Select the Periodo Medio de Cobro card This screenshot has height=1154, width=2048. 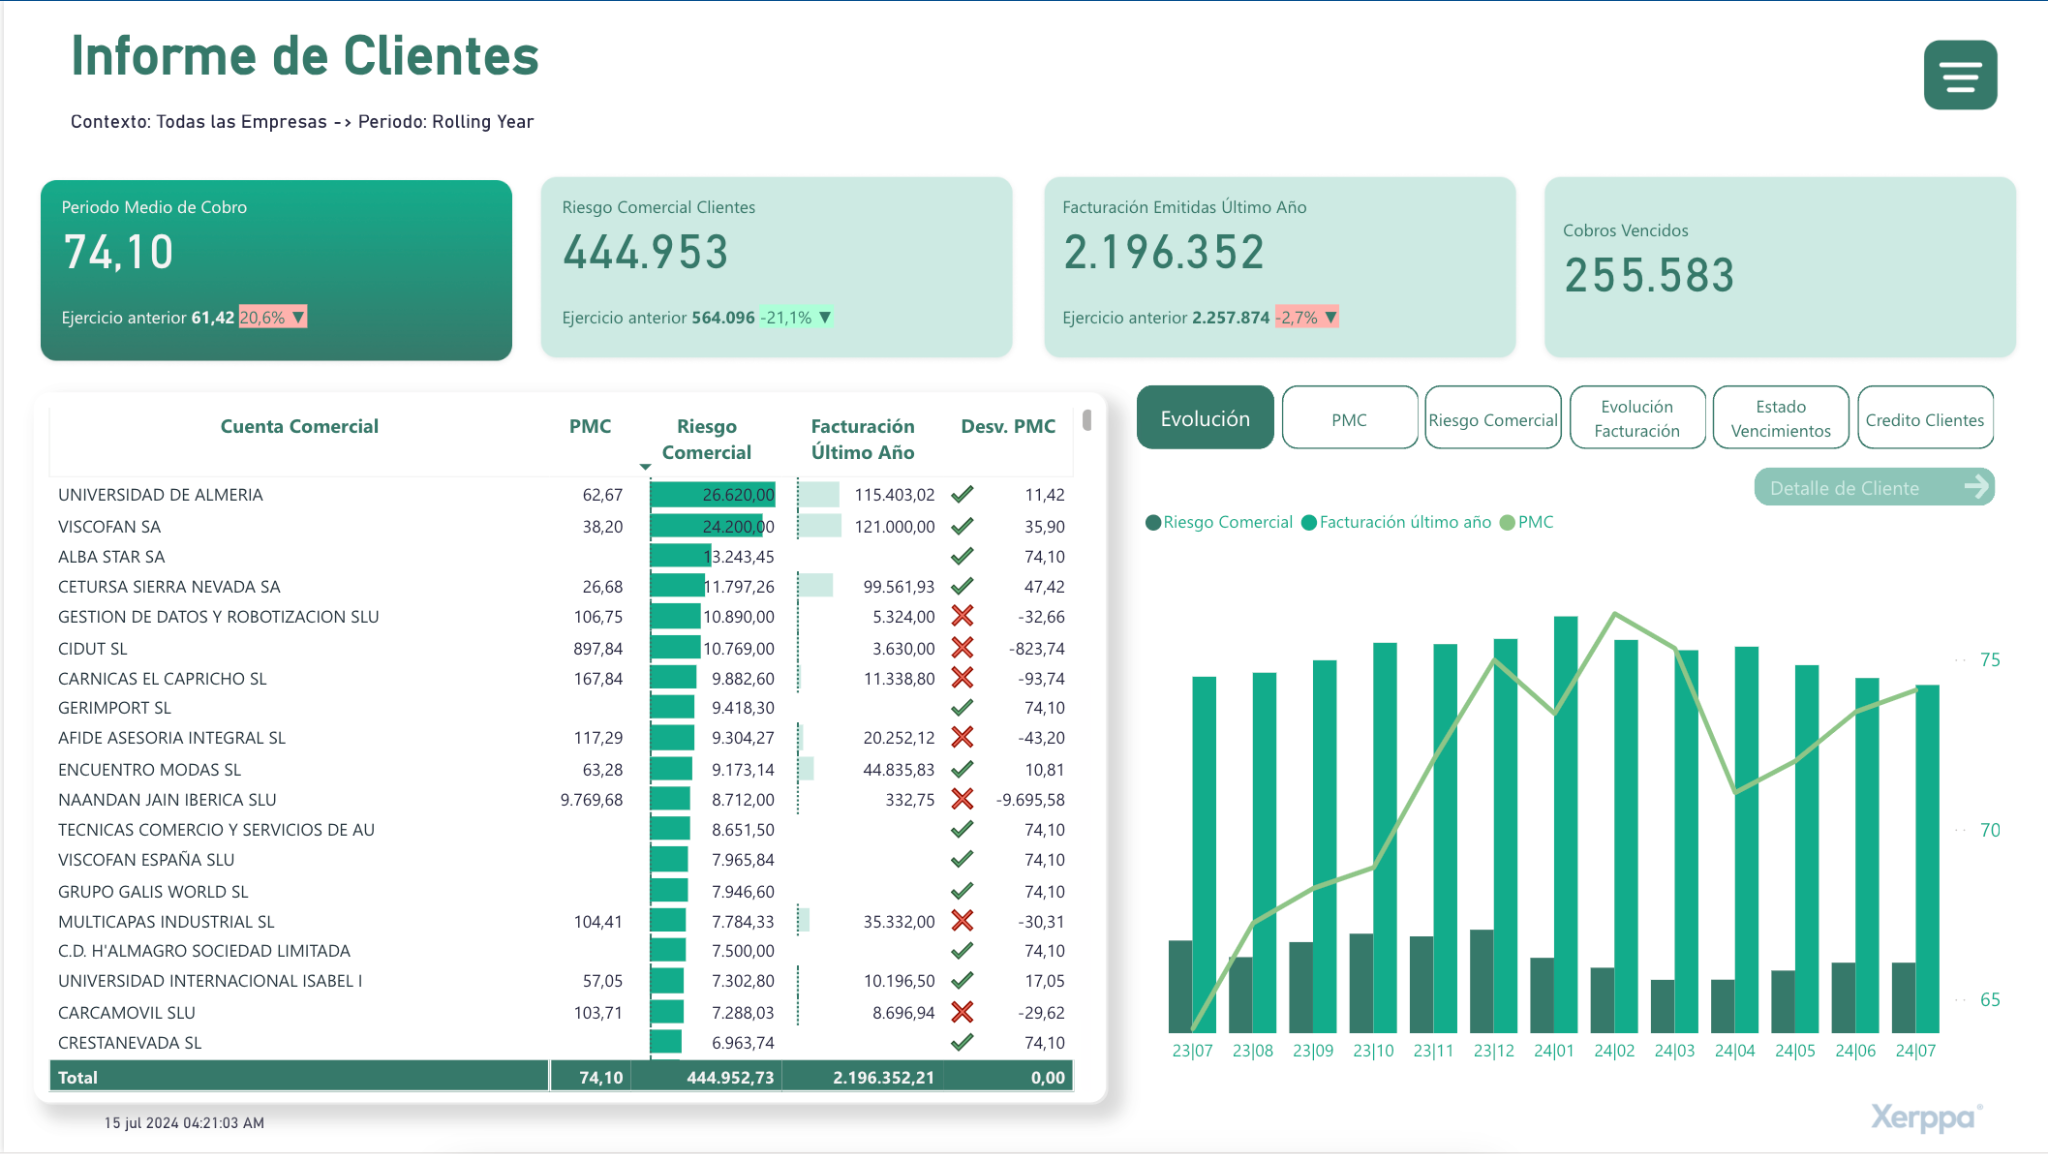[276, 270]
